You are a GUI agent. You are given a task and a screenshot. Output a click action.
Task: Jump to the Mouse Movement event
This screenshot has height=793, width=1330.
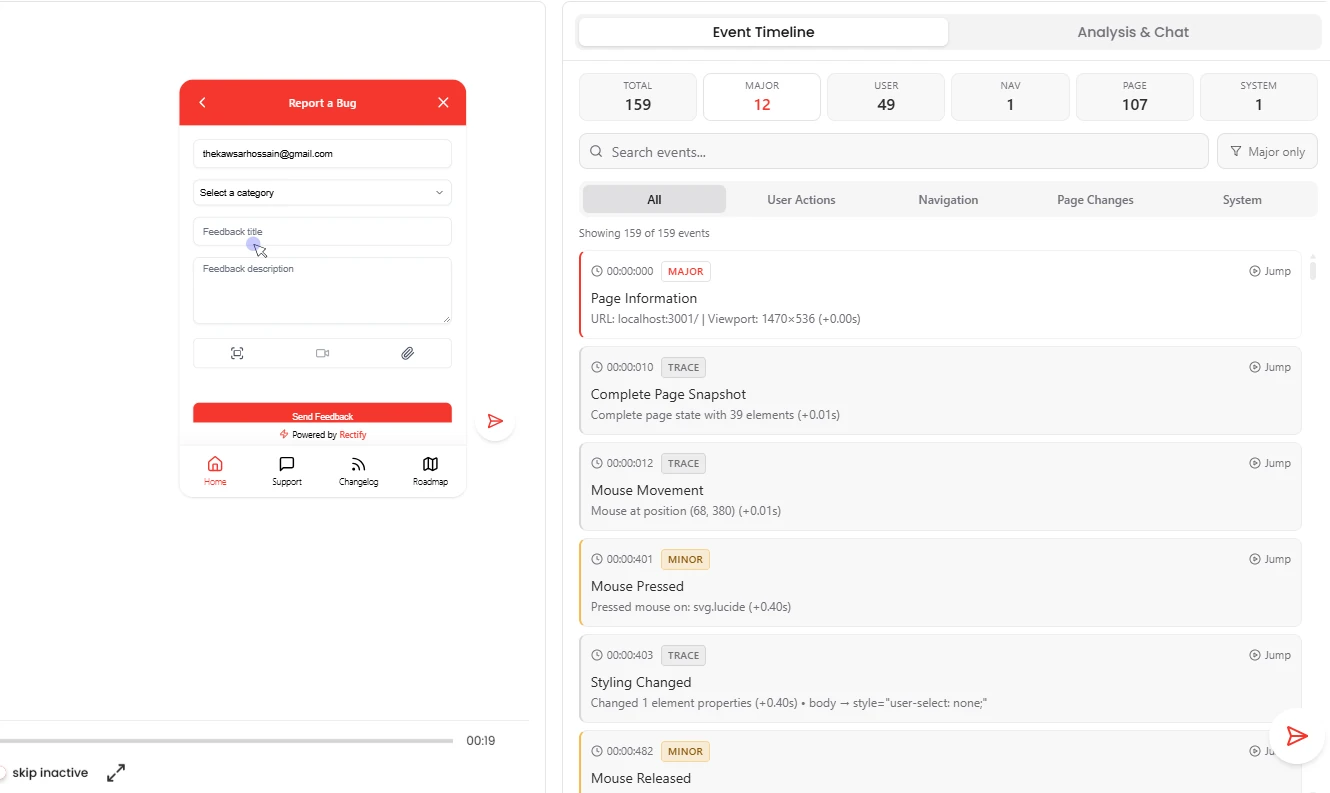coord(1270,463)
